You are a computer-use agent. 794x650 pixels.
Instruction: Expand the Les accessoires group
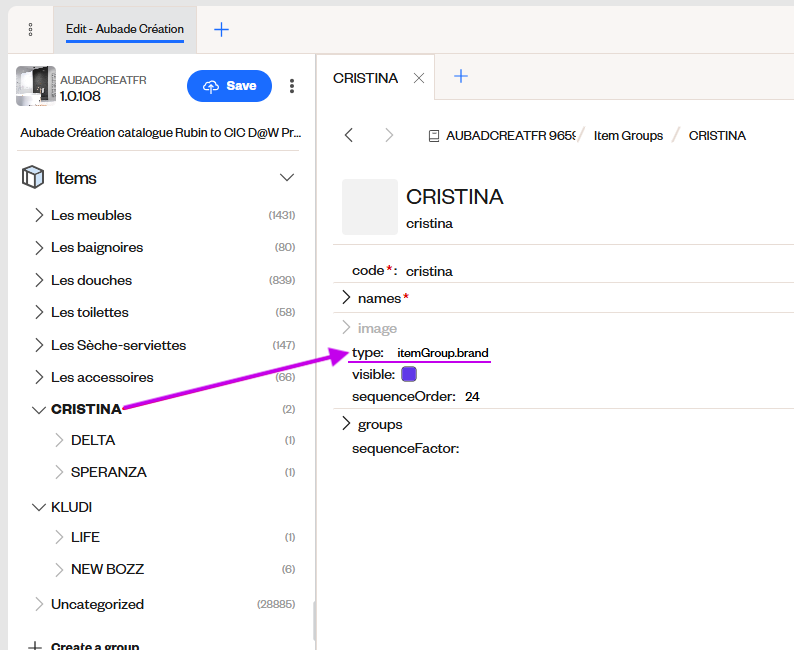39,377
